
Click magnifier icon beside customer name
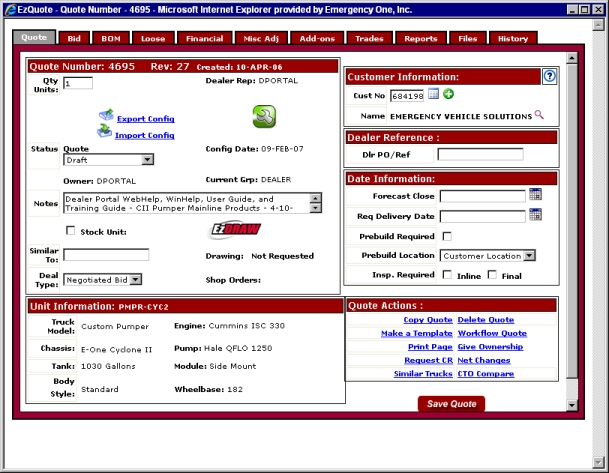pyautogui.click(x=539, y=115)
